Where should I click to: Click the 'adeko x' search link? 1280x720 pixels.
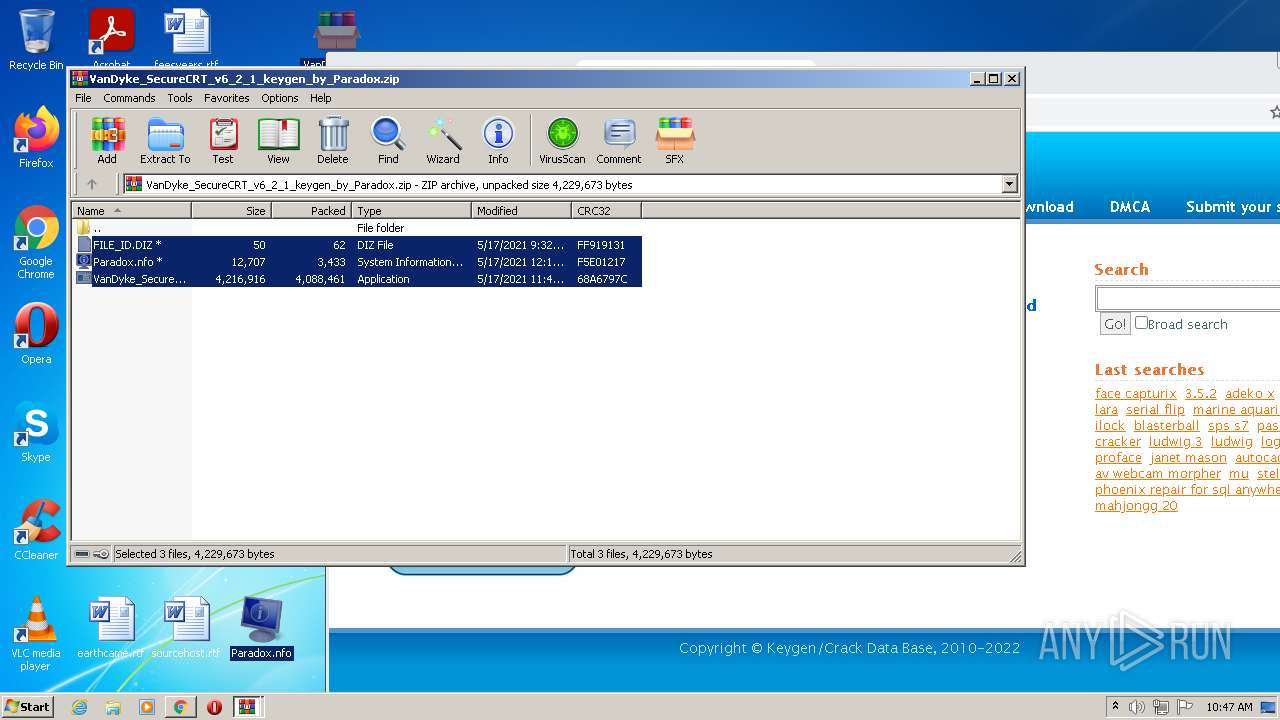point(1250,393)
